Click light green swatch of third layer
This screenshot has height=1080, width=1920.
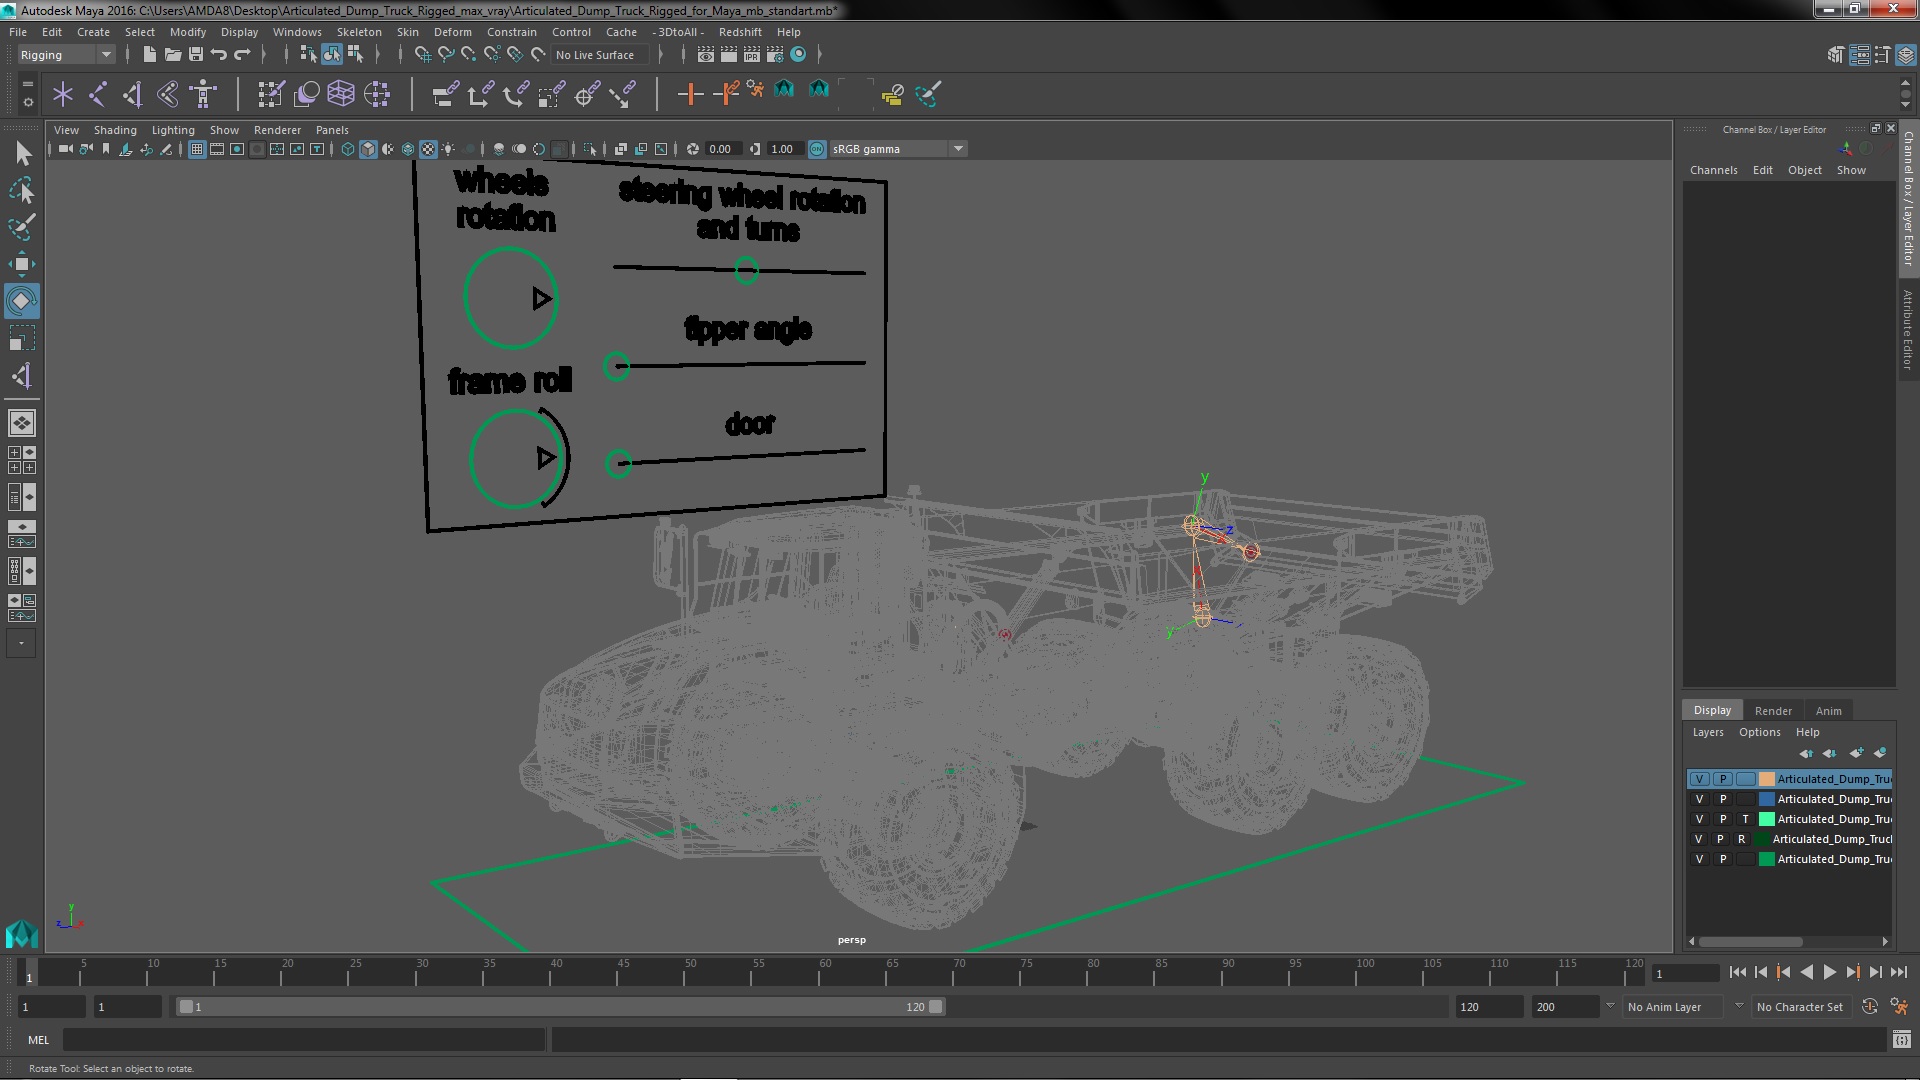(x=1766, y=819)
